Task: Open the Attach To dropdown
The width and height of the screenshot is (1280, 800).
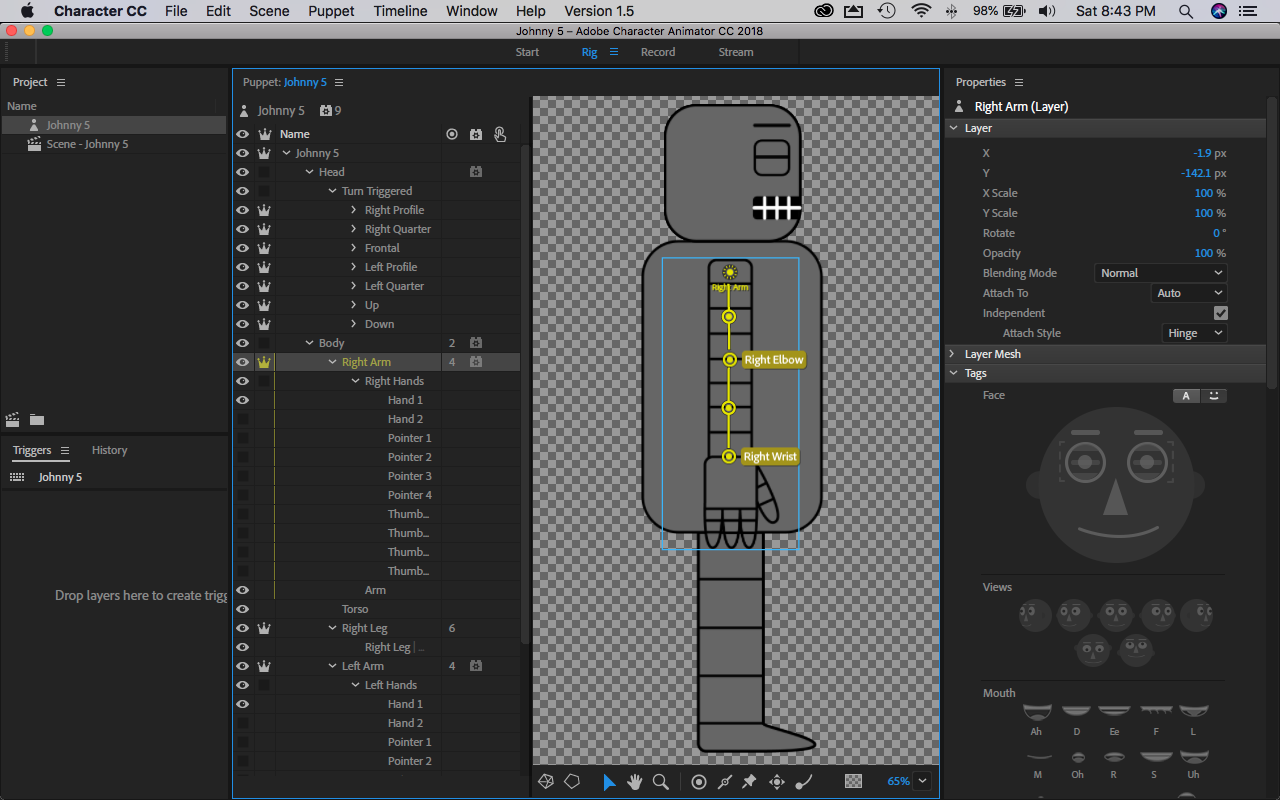Action: (x=1189, y=293)
